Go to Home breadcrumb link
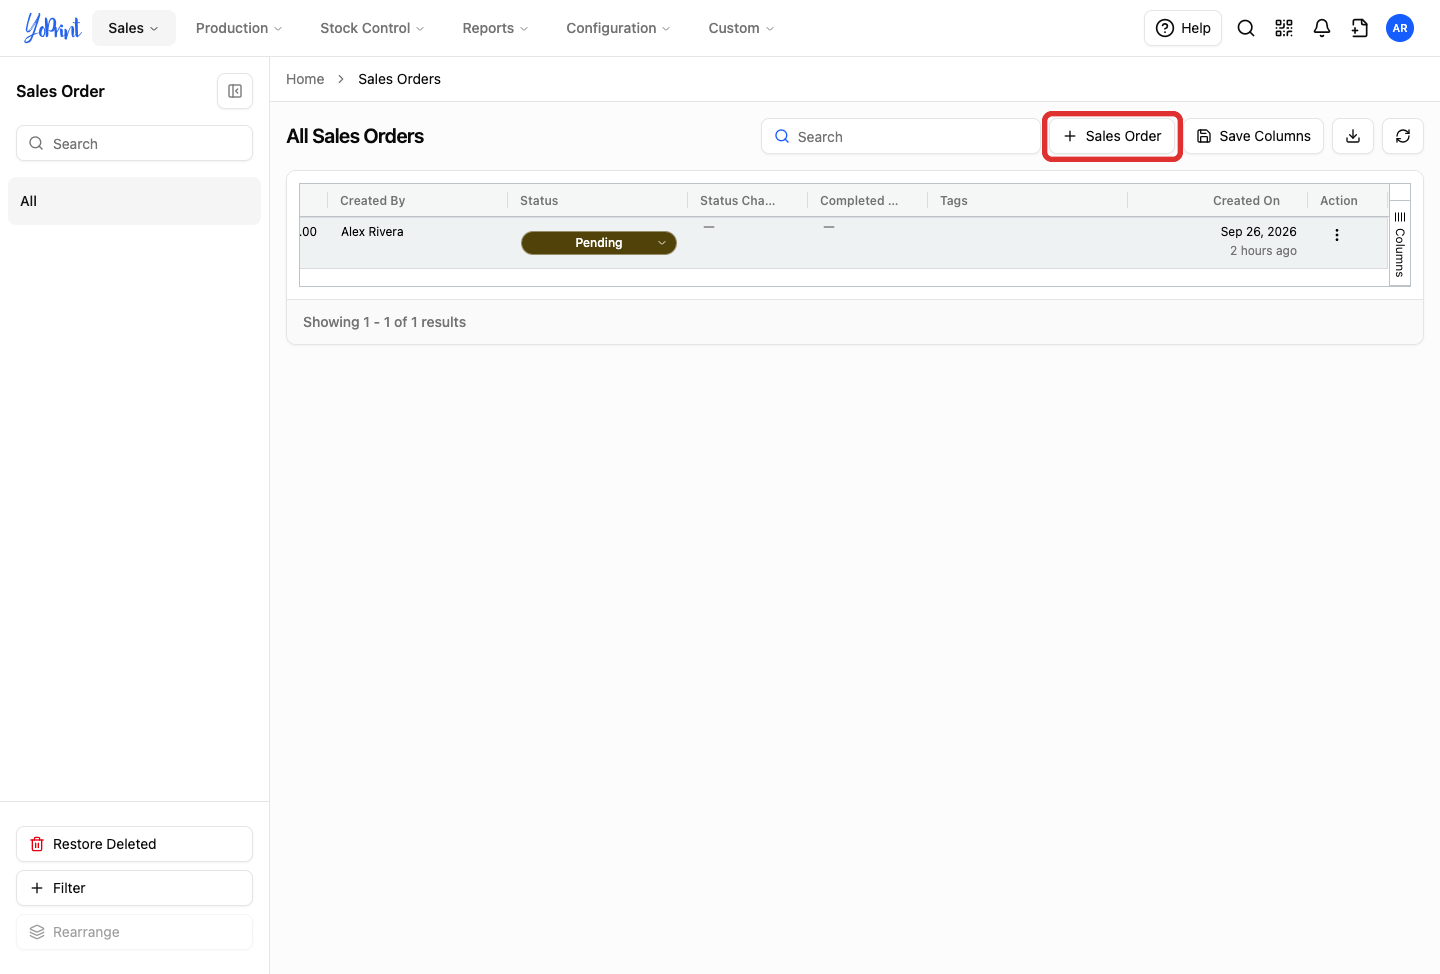The height and width of the screenshot is (974, 1440). (305, 79)
